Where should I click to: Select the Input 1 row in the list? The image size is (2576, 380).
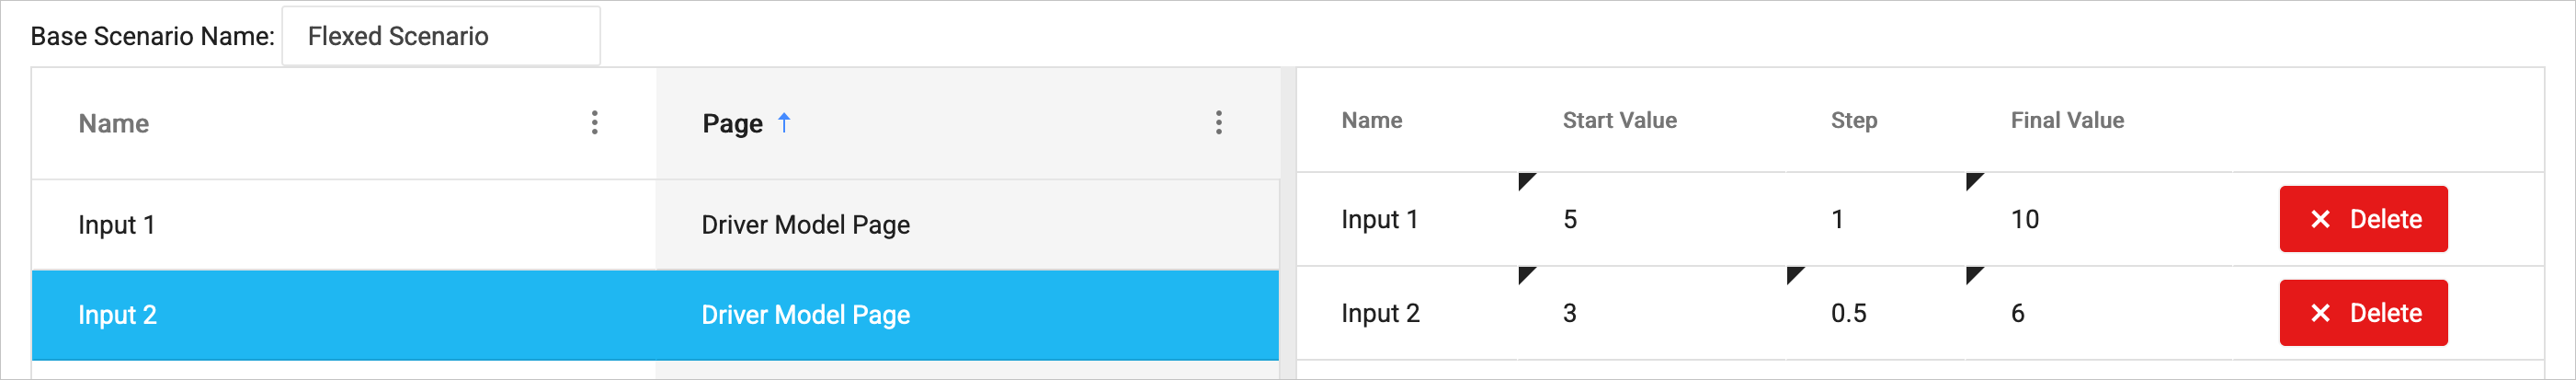(x=116, y=225)
